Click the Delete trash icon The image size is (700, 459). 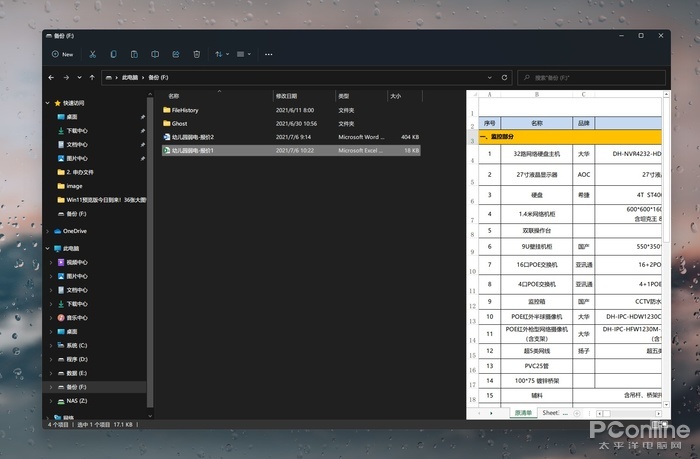coord(197,54)
